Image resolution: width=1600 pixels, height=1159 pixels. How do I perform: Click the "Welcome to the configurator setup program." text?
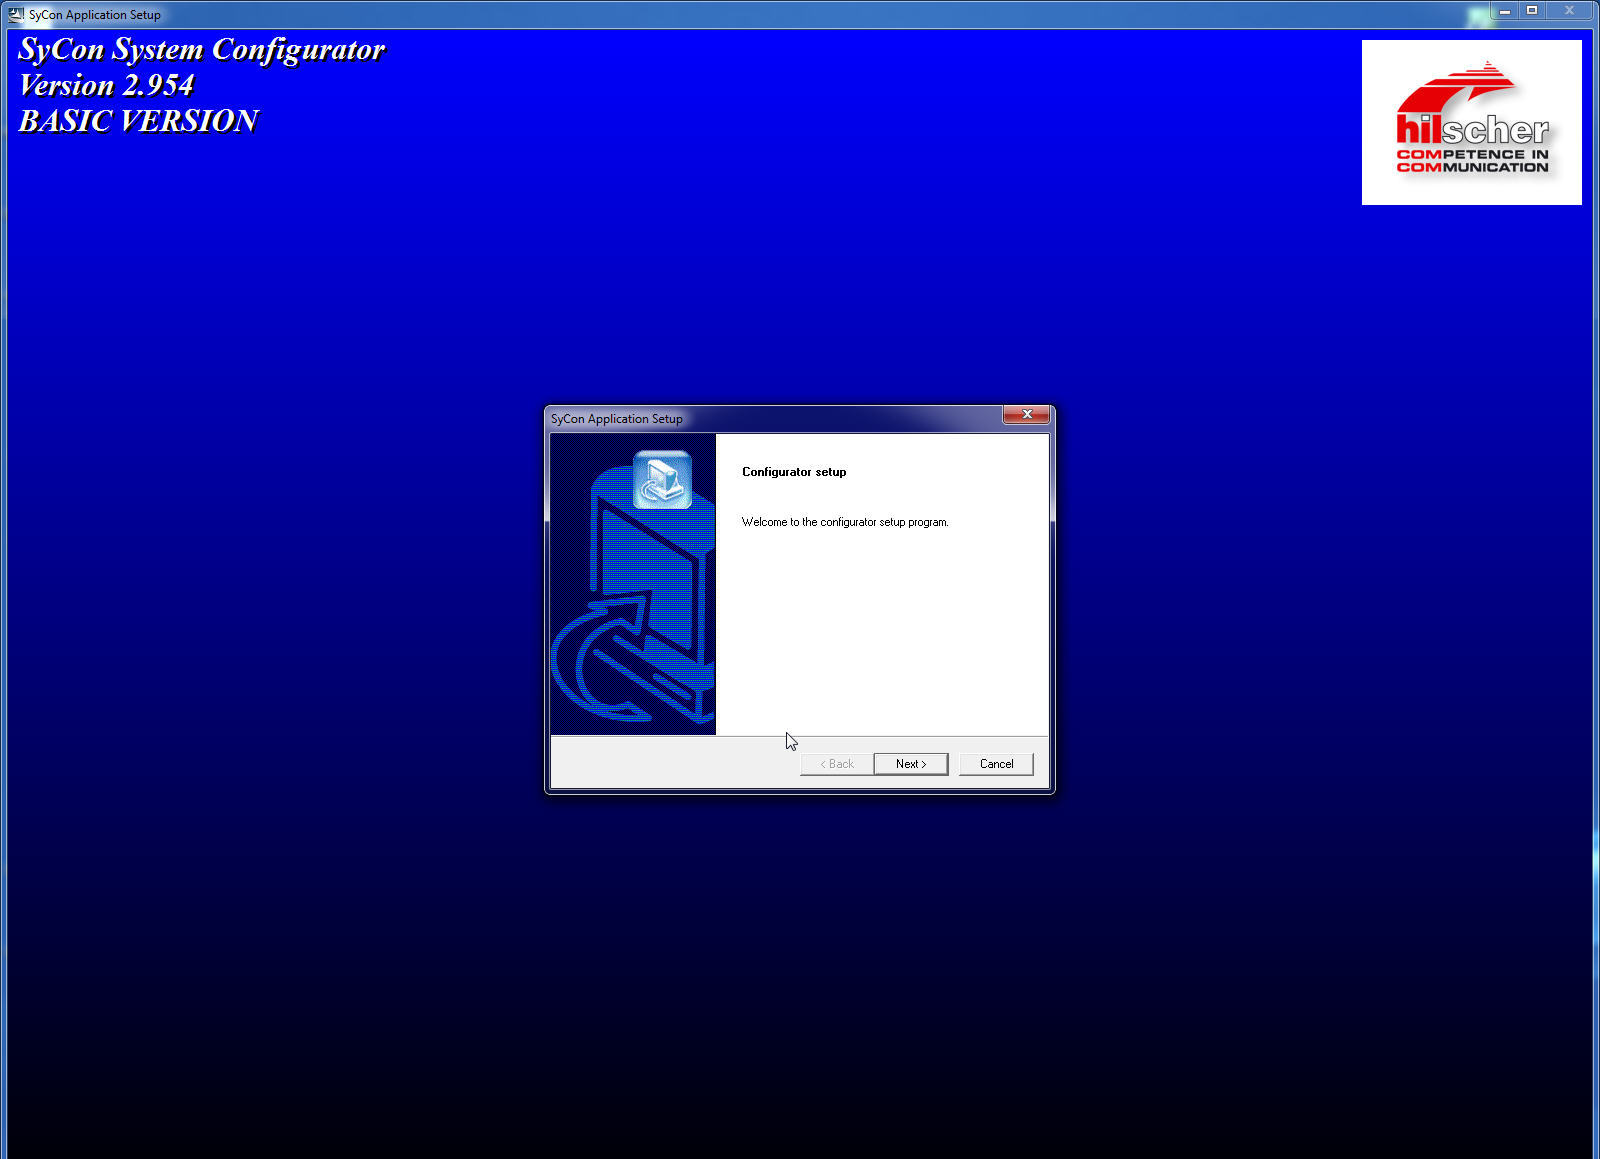coord(845,522)
